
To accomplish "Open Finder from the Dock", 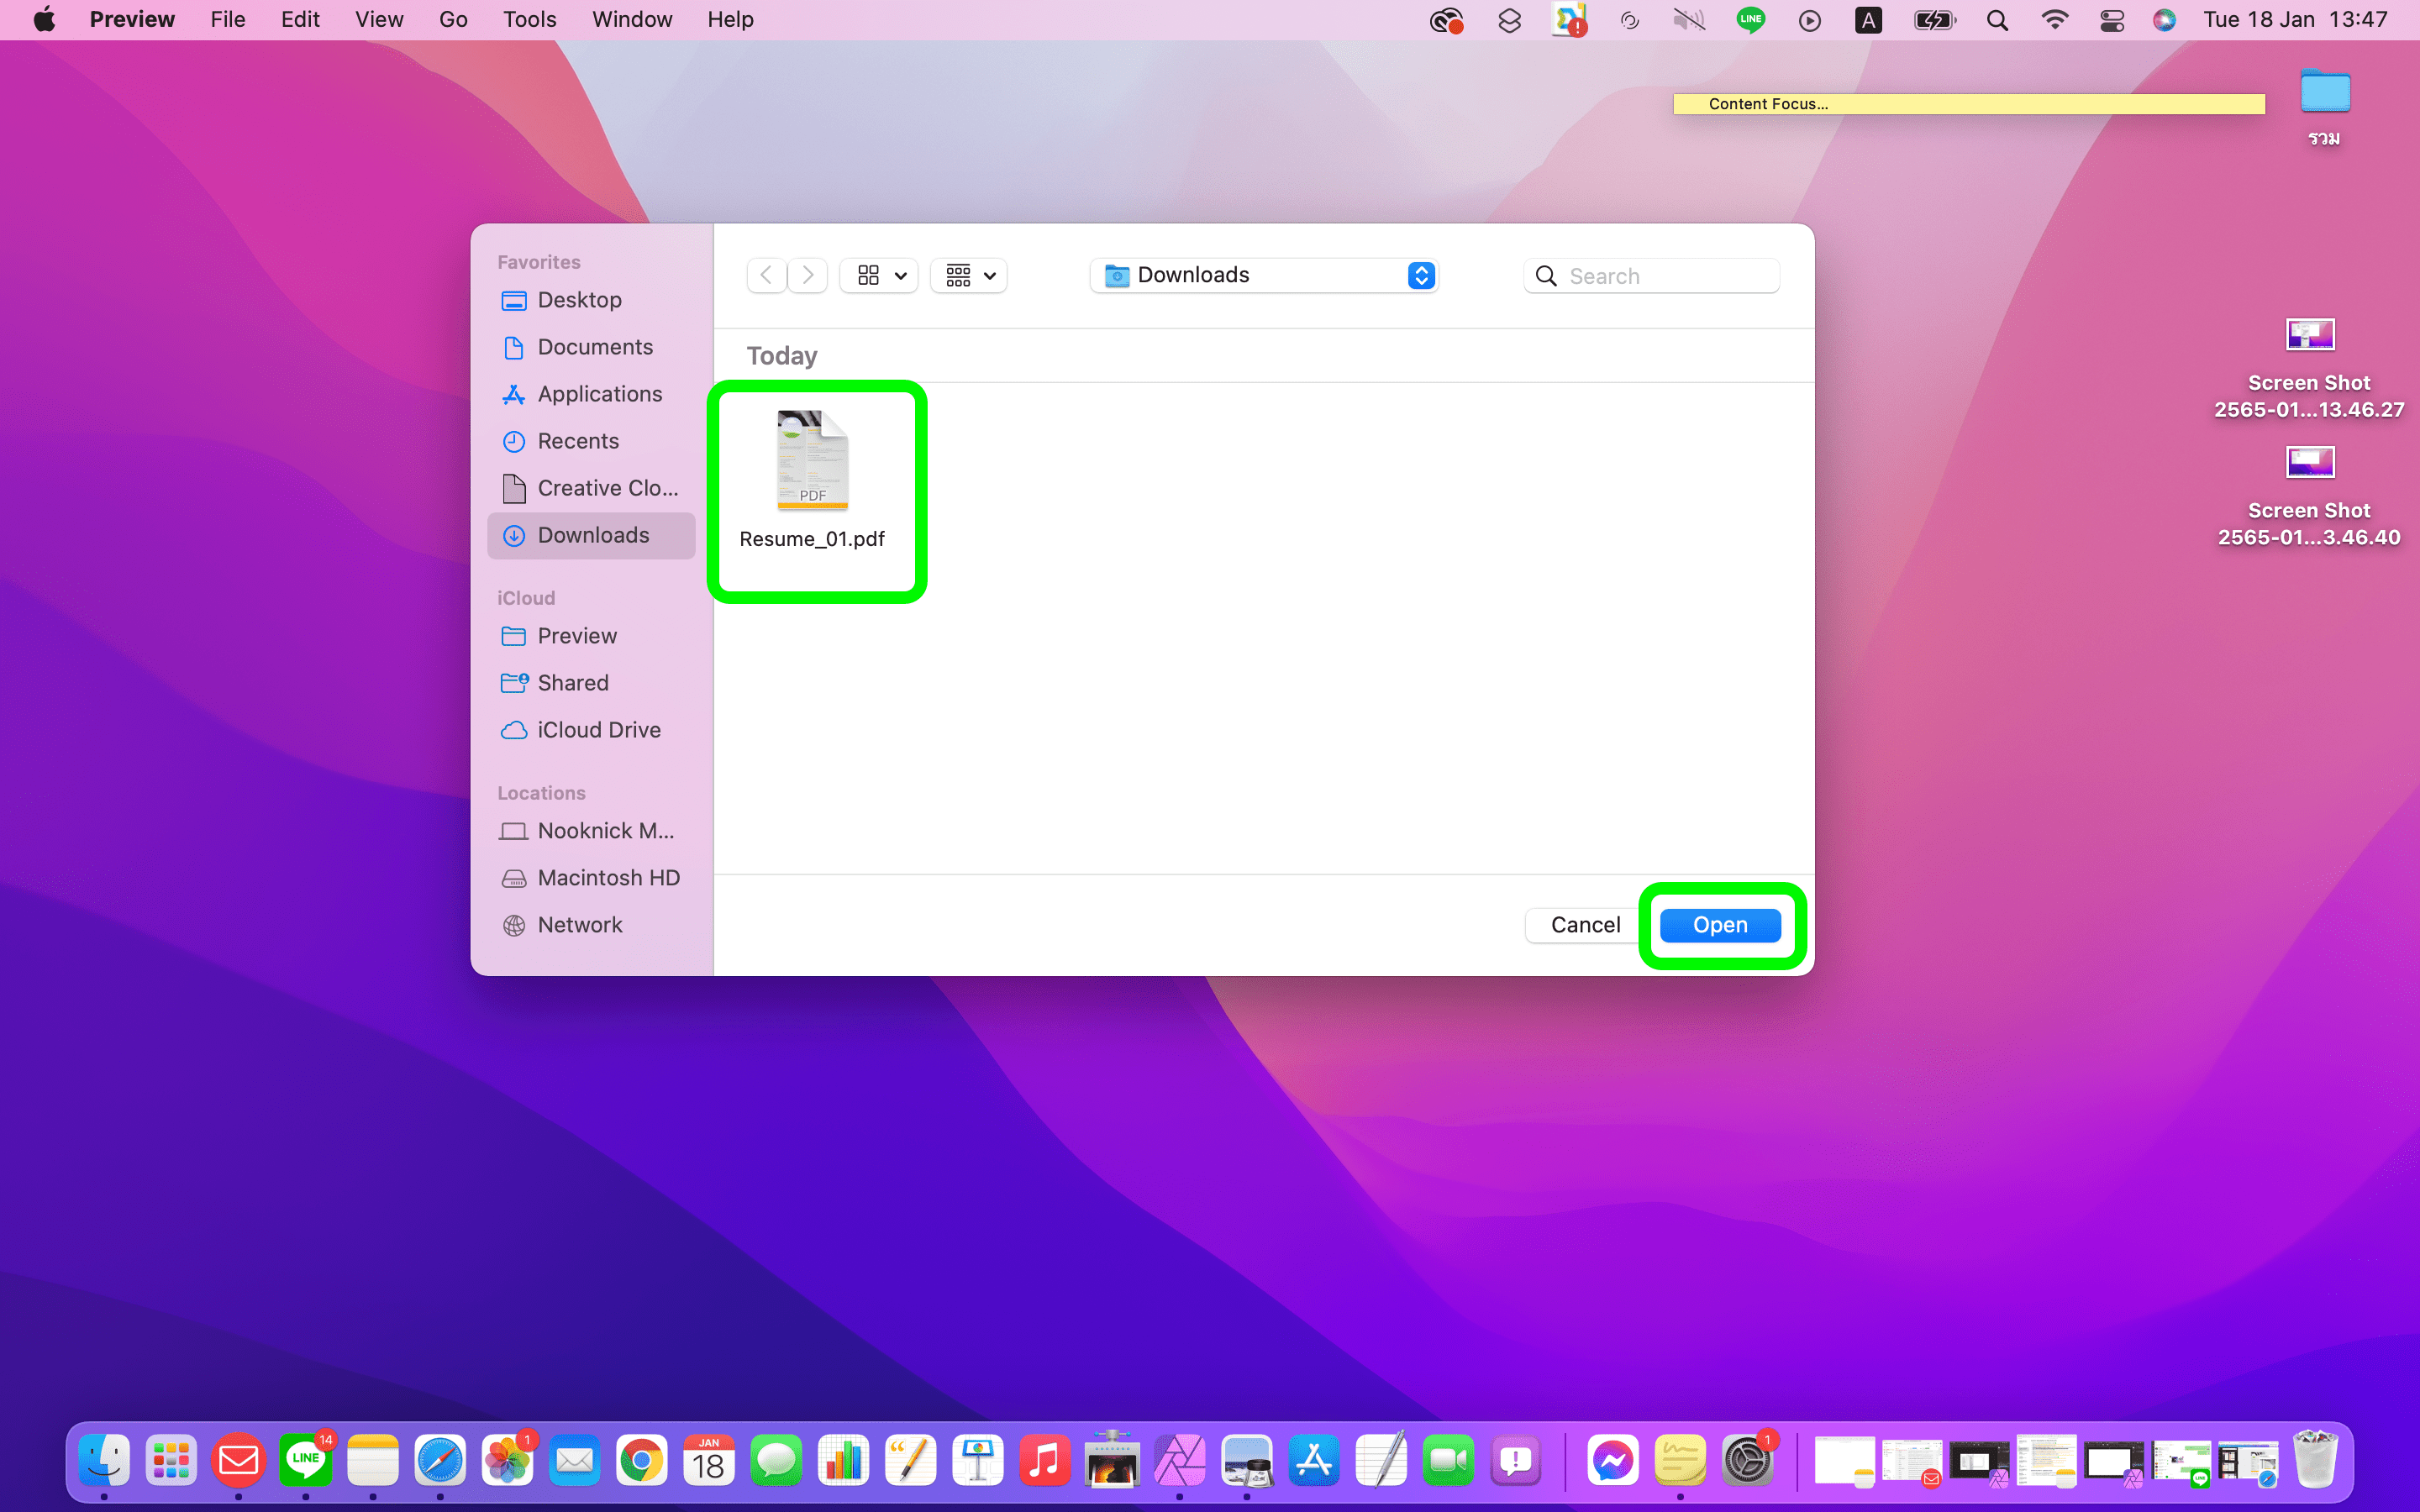I will click(x=104, y=1461).
